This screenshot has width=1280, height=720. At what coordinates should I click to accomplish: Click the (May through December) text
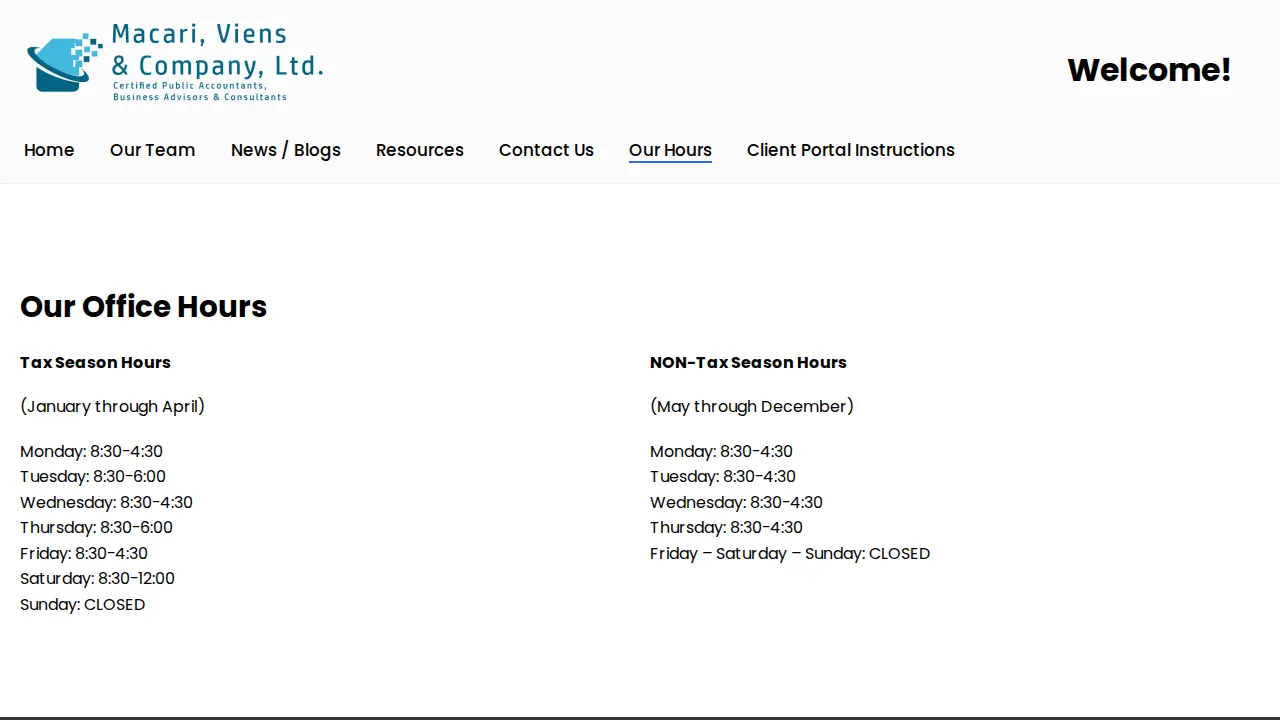point(752,406)
